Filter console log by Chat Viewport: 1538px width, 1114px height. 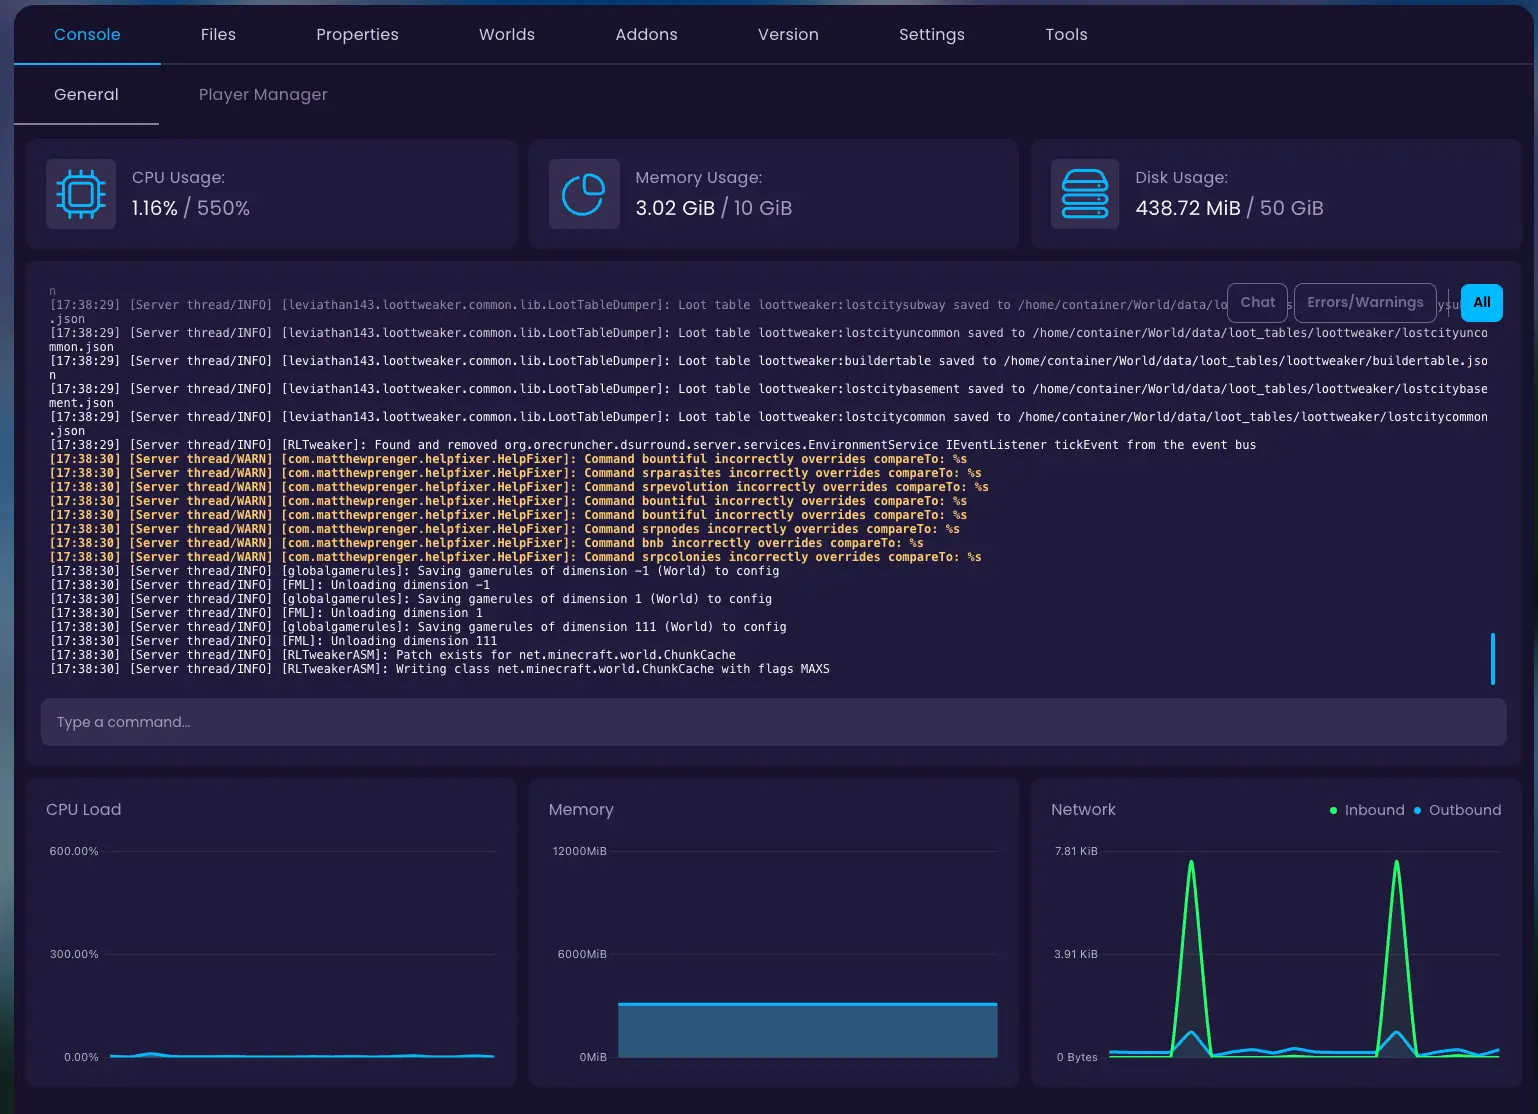(x=1258, y=302)
